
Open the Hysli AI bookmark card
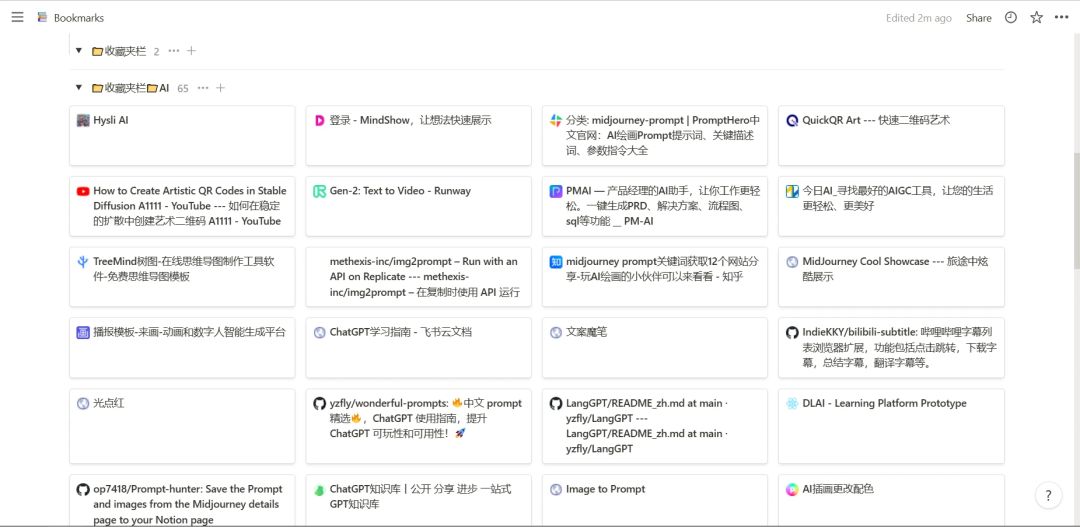[x=182, y=136]
